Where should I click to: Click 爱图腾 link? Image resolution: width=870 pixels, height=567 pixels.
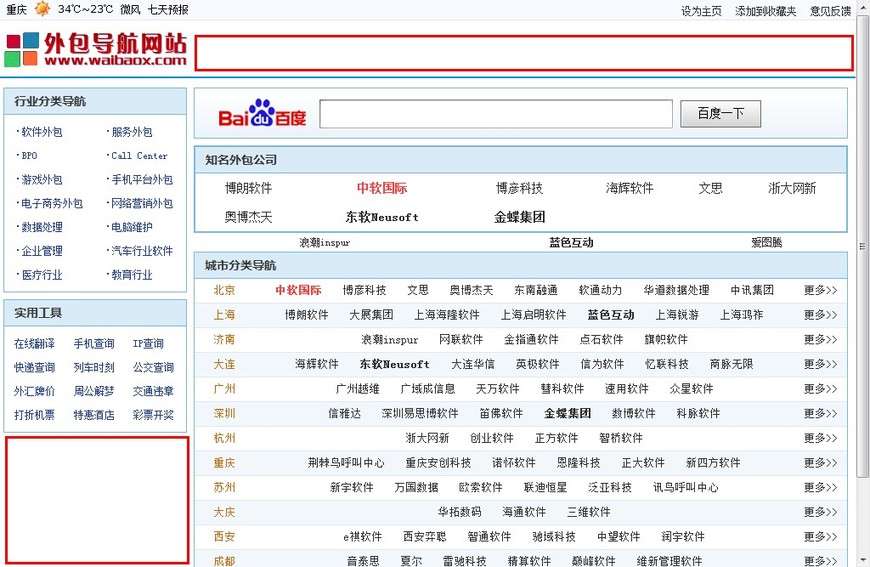[x=767, y=242]
